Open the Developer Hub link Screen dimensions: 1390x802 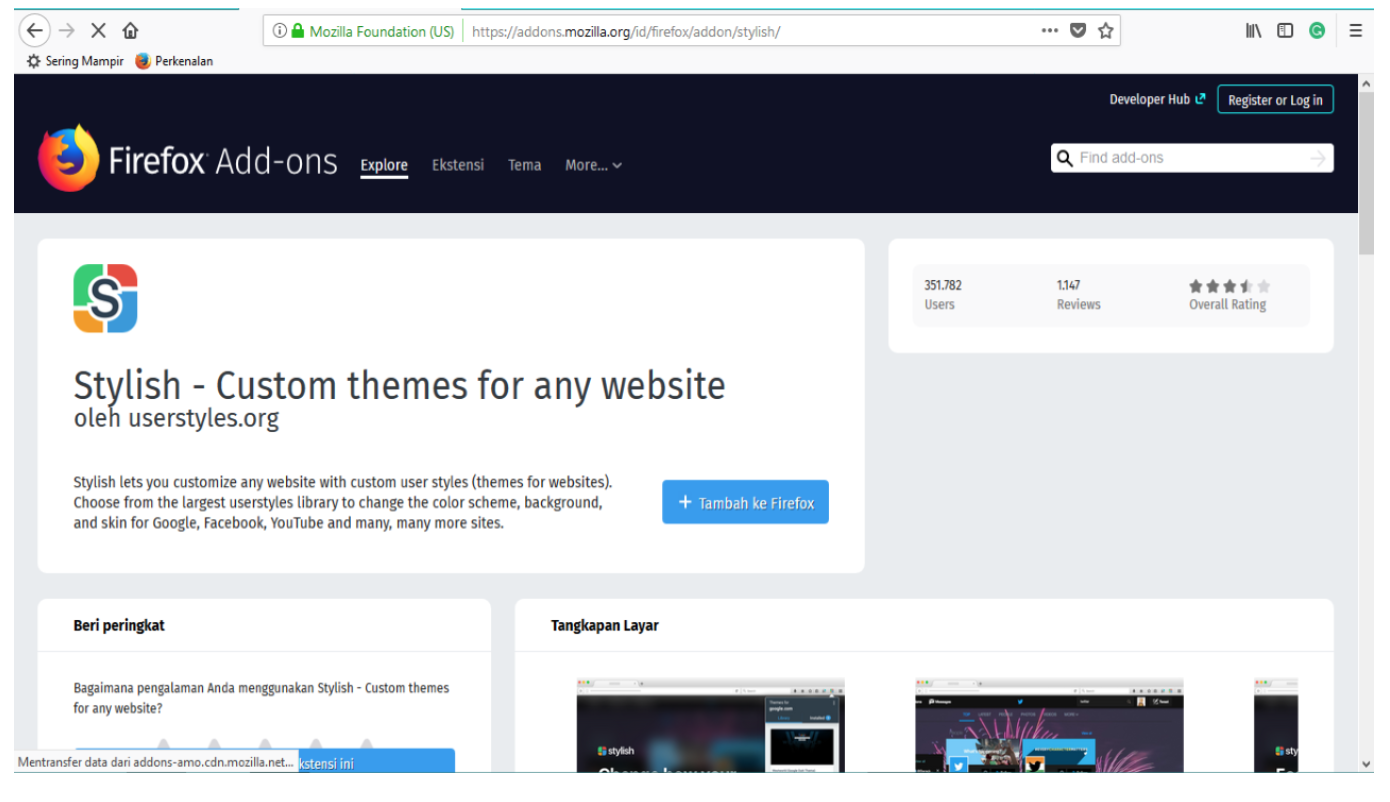pos(1157,99)
